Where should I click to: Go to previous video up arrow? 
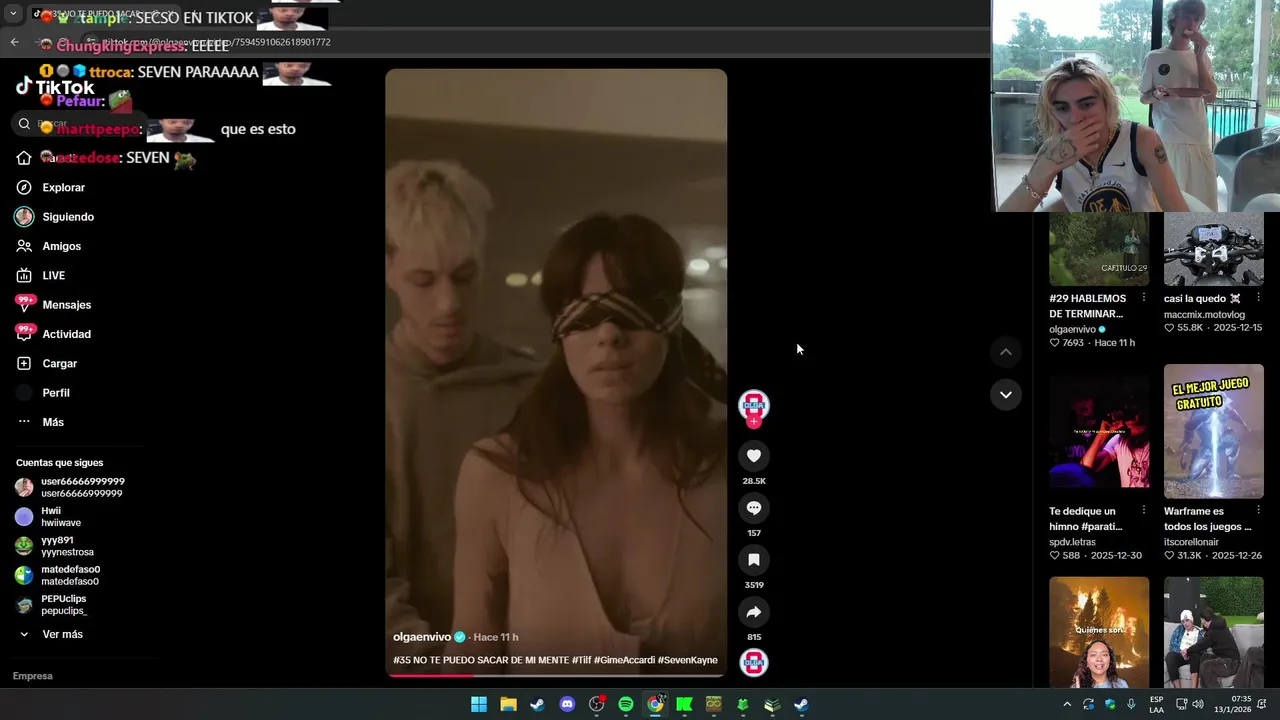[x=1006, y=352]
